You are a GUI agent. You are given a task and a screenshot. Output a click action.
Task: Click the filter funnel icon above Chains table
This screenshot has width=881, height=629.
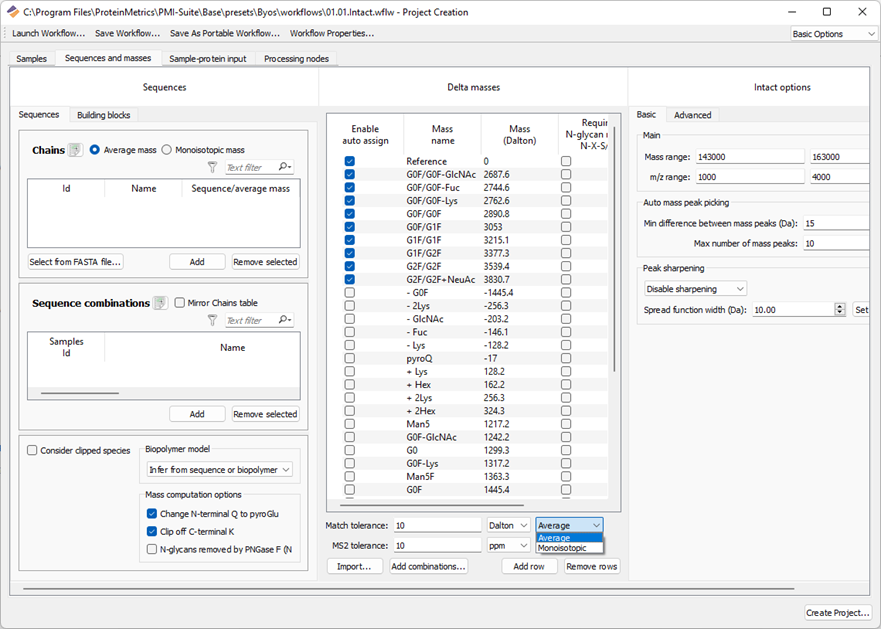point(212,167)
